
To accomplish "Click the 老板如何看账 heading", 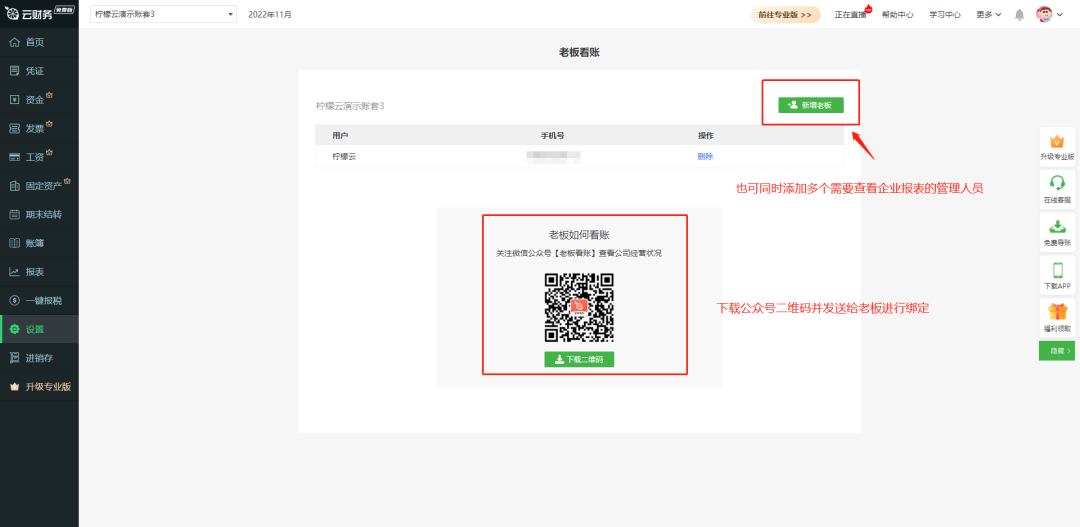I will (x=579, y=235).
